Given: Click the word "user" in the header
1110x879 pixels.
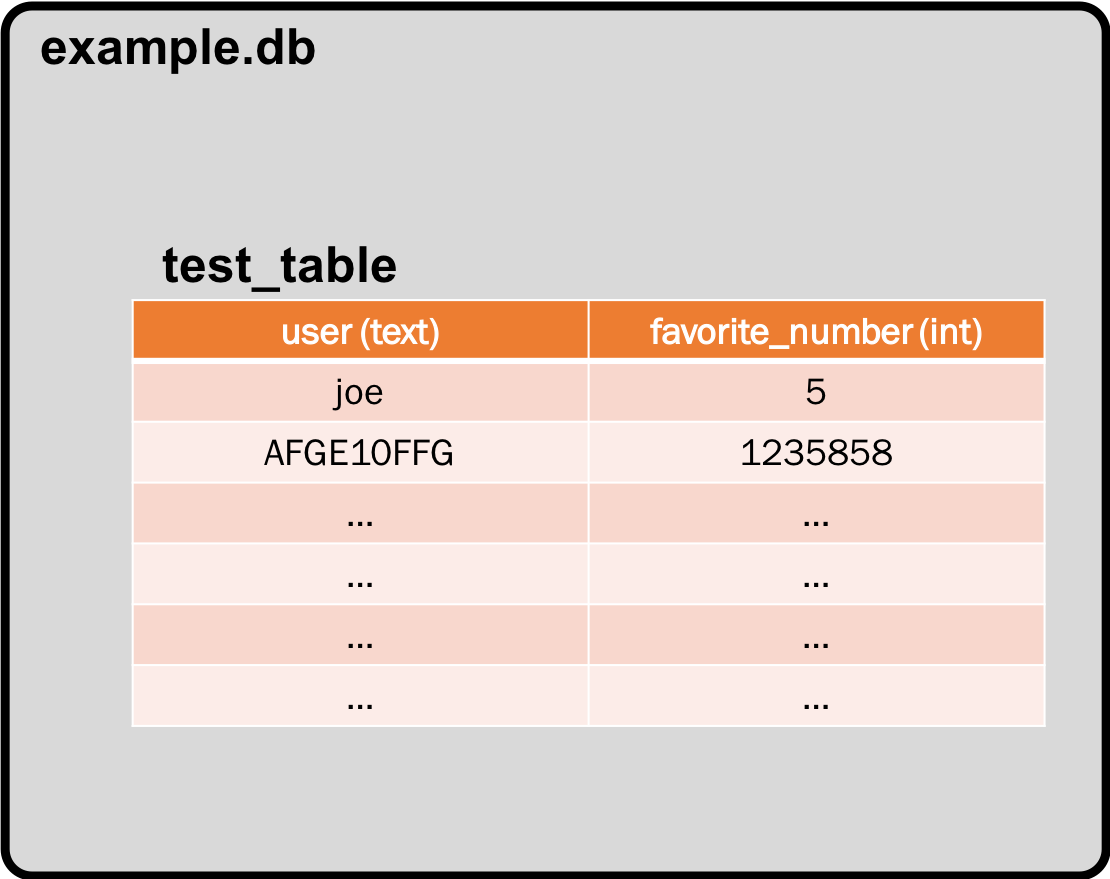Looking at the screenshot, I should (x=316, y=332).
